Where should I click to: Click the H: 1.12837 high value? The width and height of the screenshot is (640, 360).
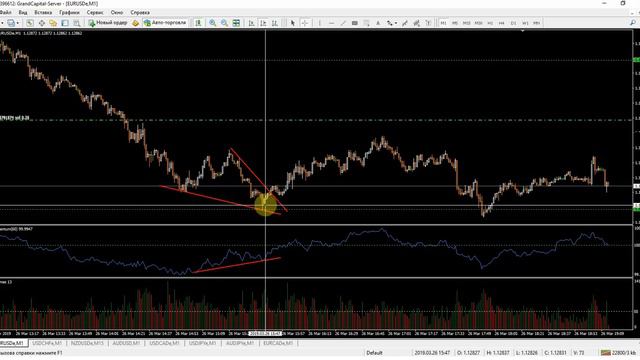point(498,353)
